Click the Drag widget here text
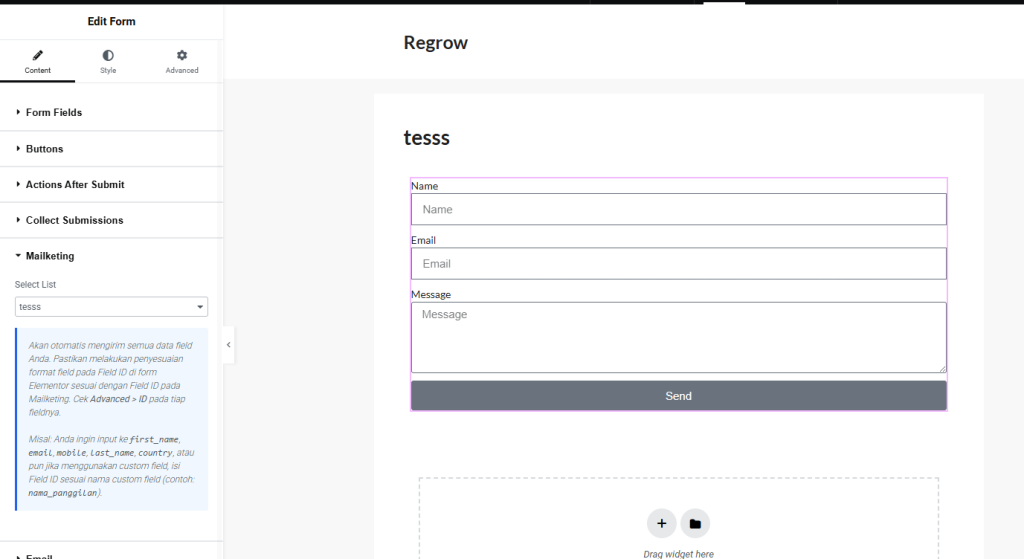 [678, 553]
